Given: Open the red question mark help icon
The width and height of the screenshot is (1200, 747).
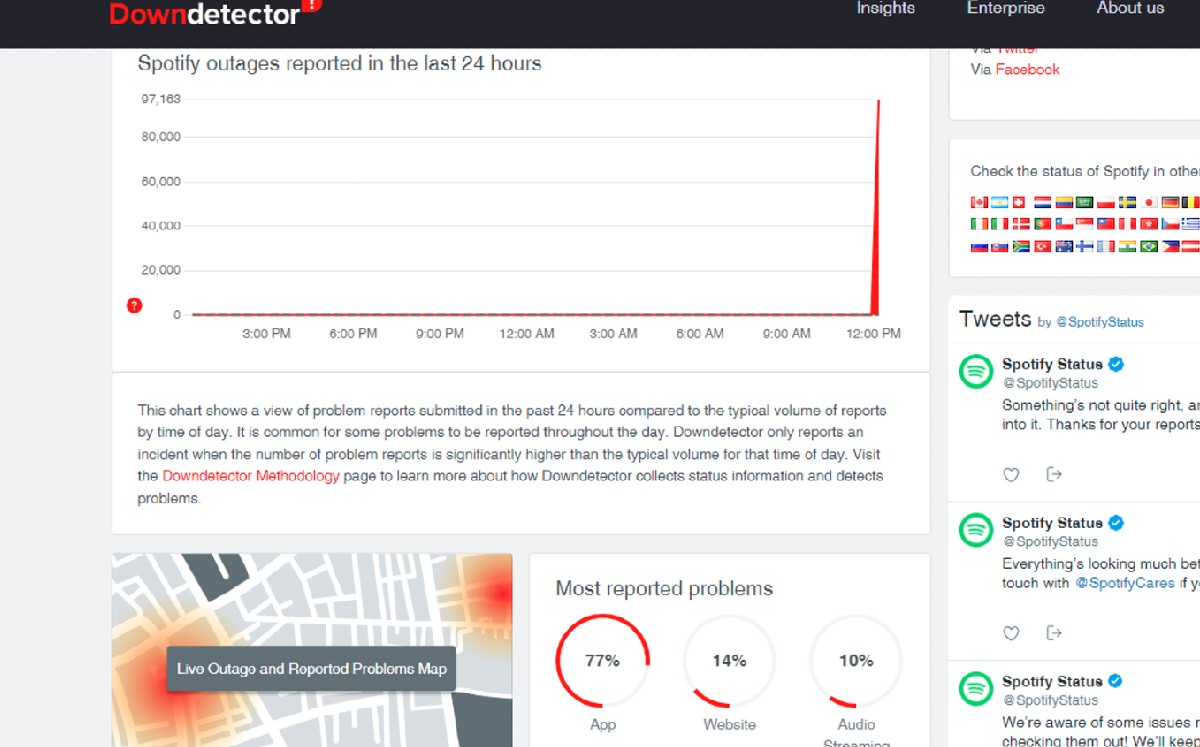Looking at the screenshot, I should pos(135,305).
